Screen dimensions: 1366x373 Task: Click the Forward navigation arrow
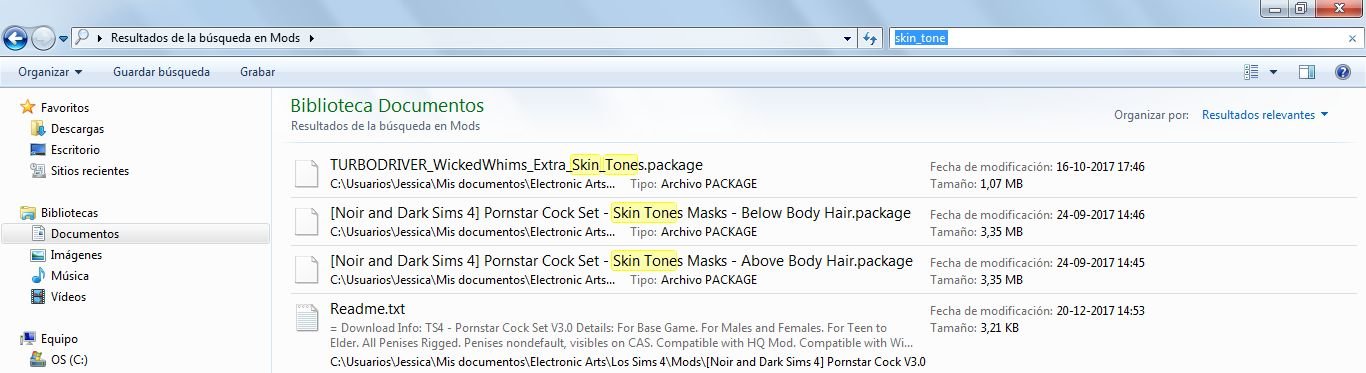click(43, 39)
